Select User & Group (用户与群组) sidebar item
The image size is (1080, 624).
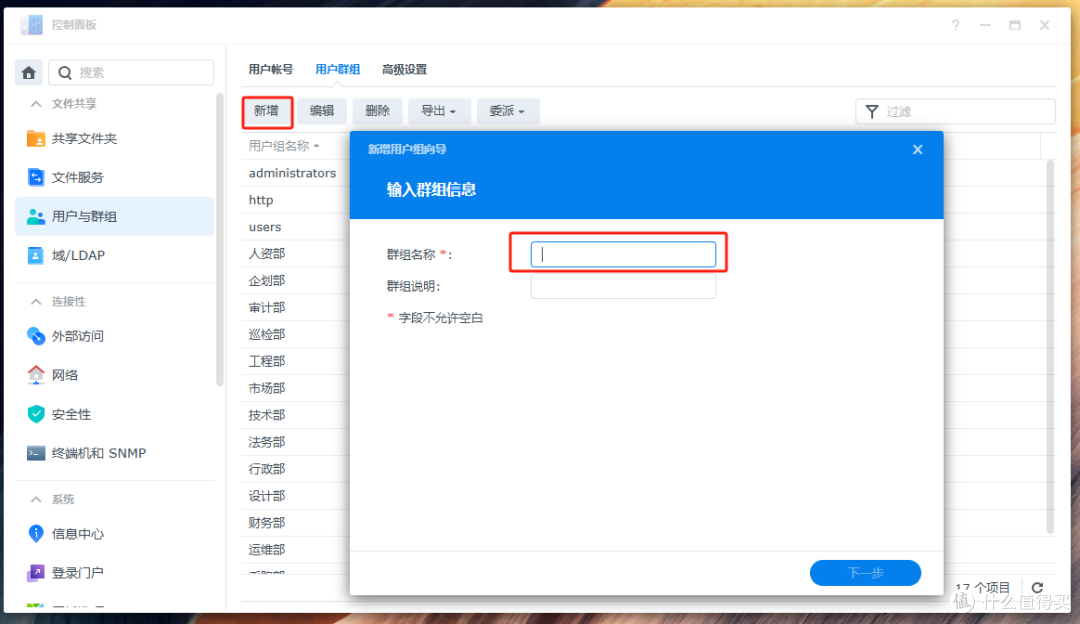114,216
